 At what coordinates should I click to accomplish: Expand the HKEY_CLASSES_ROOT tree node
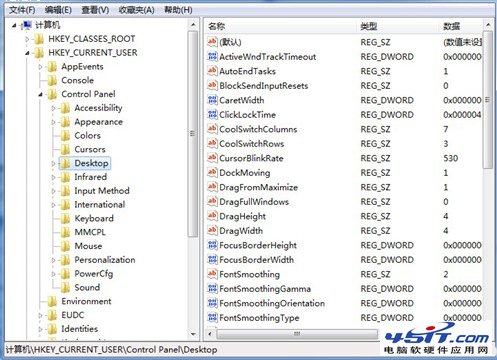27,39
